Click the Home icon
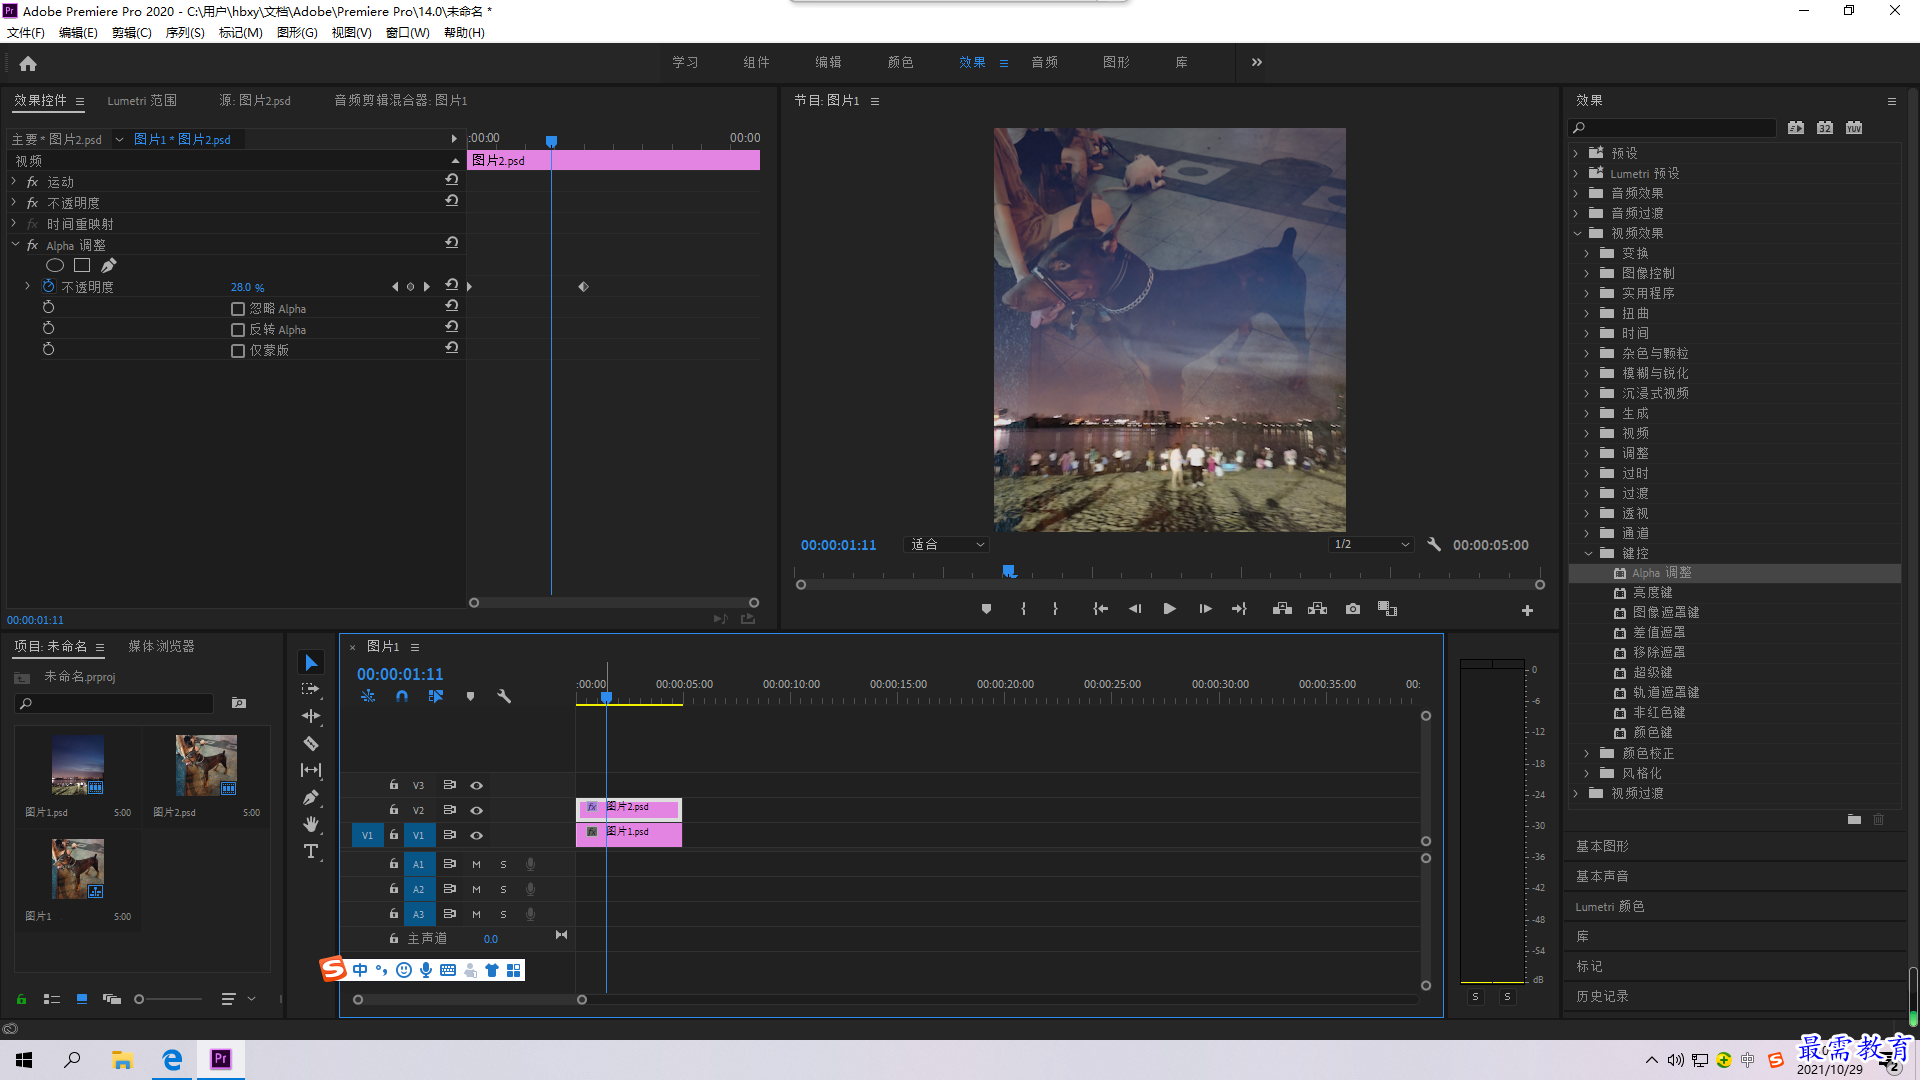1920x1080 pixels. point(28,63)
